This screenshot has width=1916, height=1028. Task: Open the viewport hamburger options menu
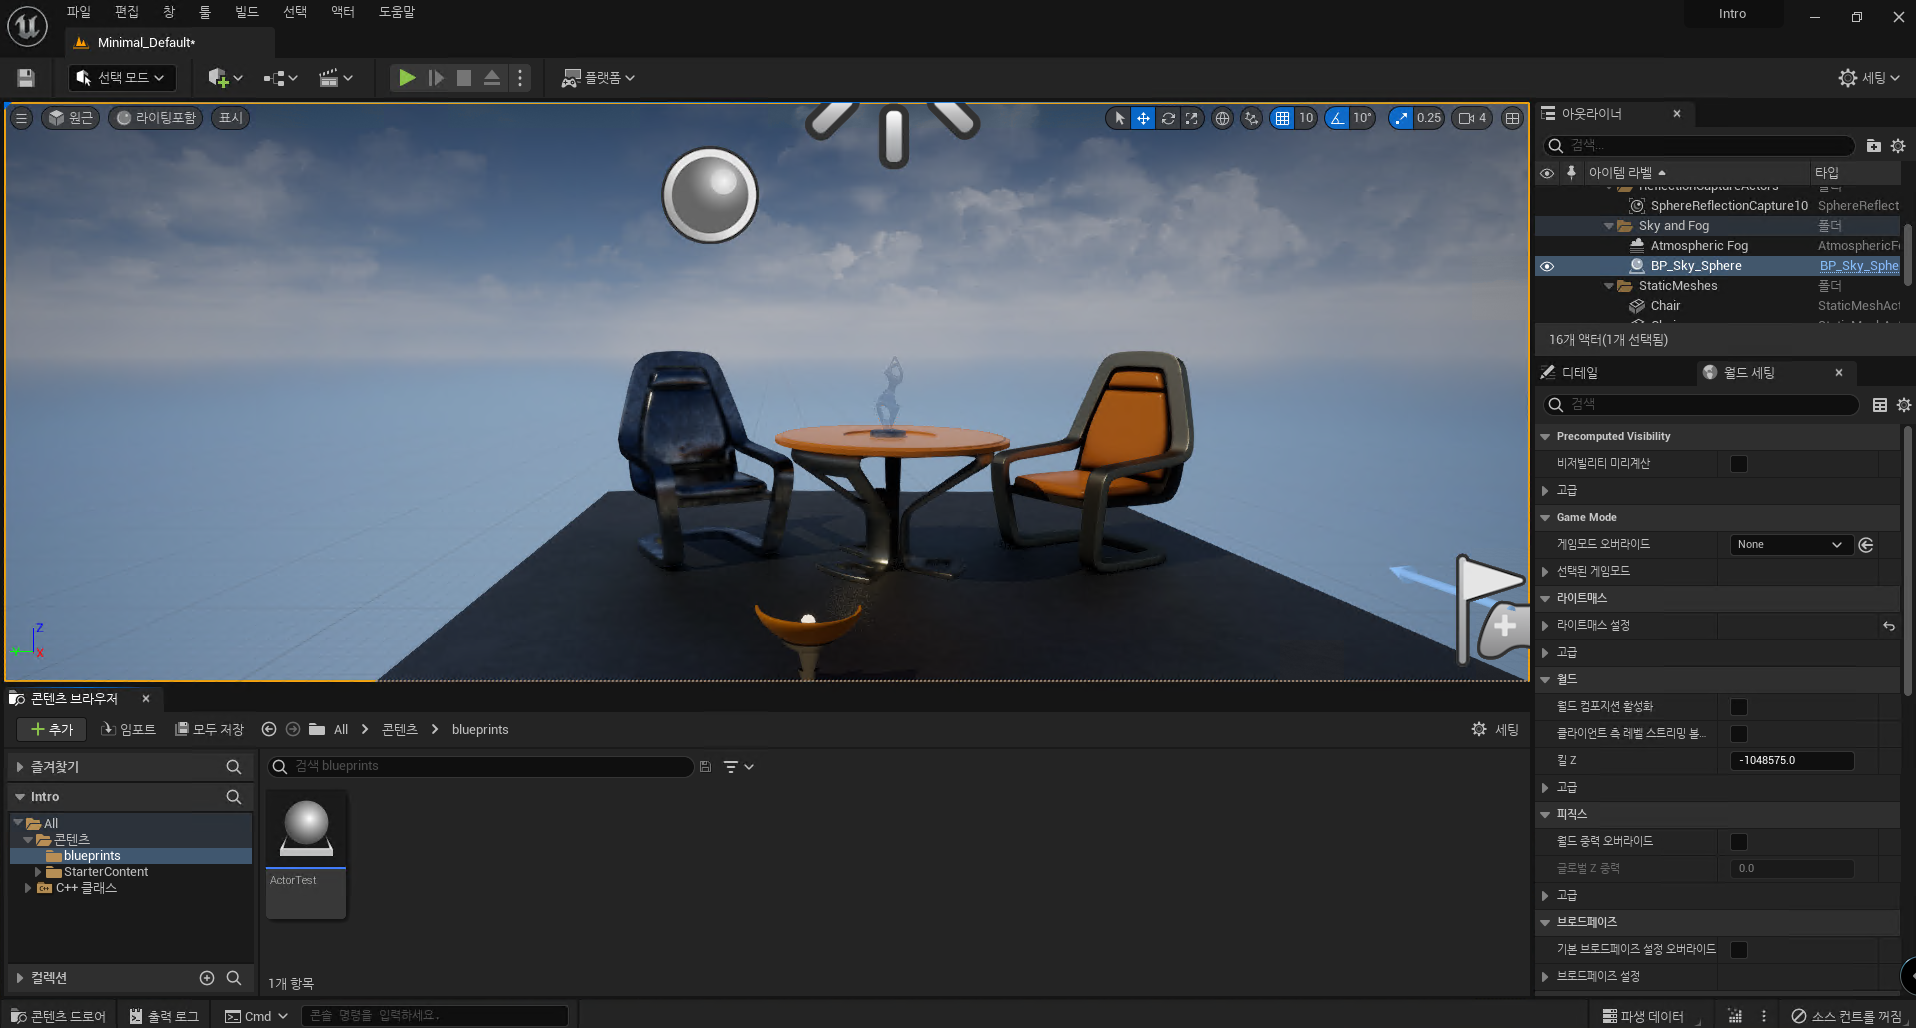[21, 118]
